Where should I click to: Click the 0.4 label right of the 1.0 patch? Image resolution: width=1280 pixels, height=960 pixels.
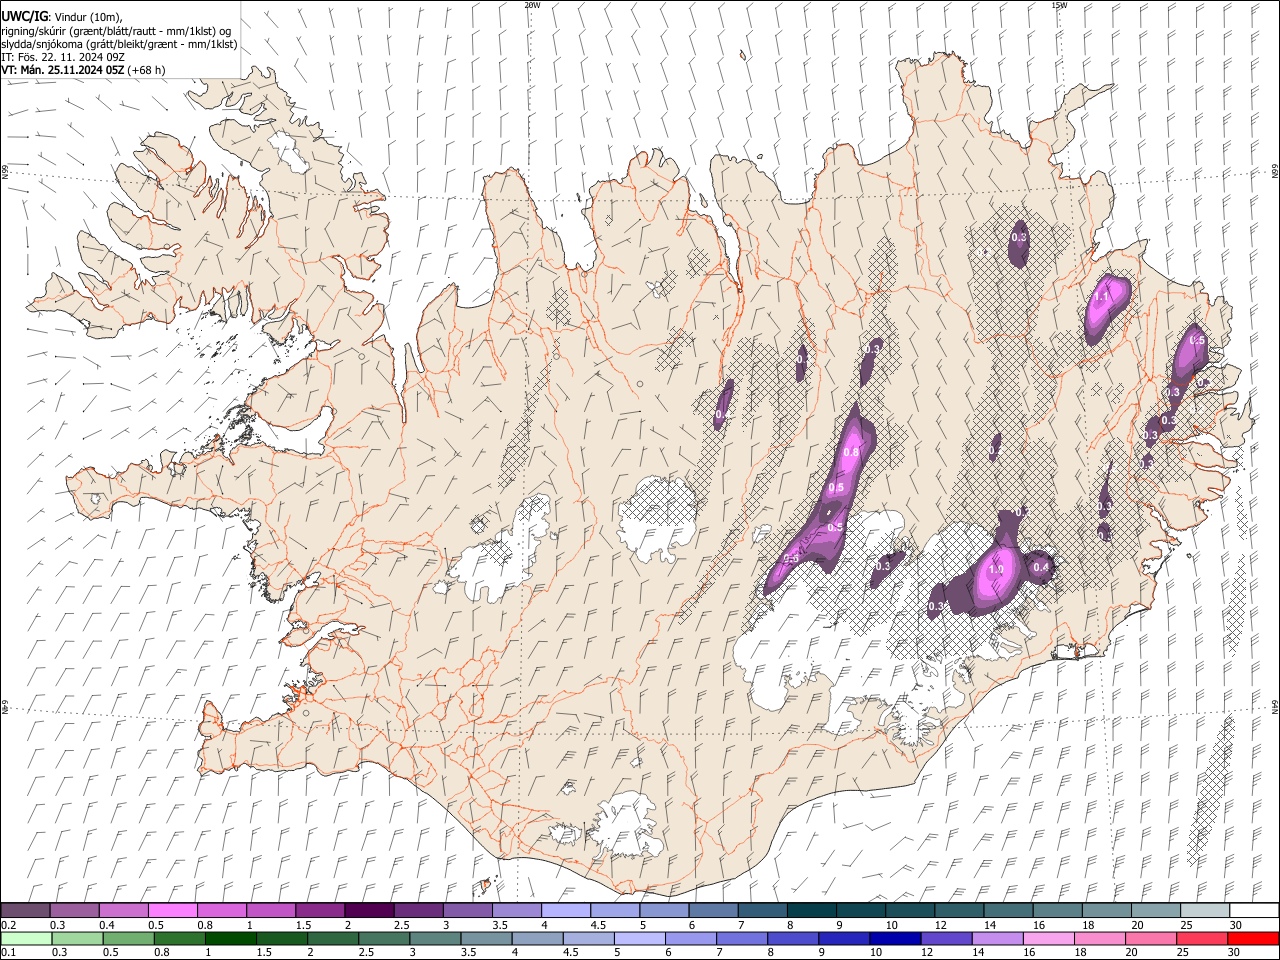click(x=1041, y=568)
